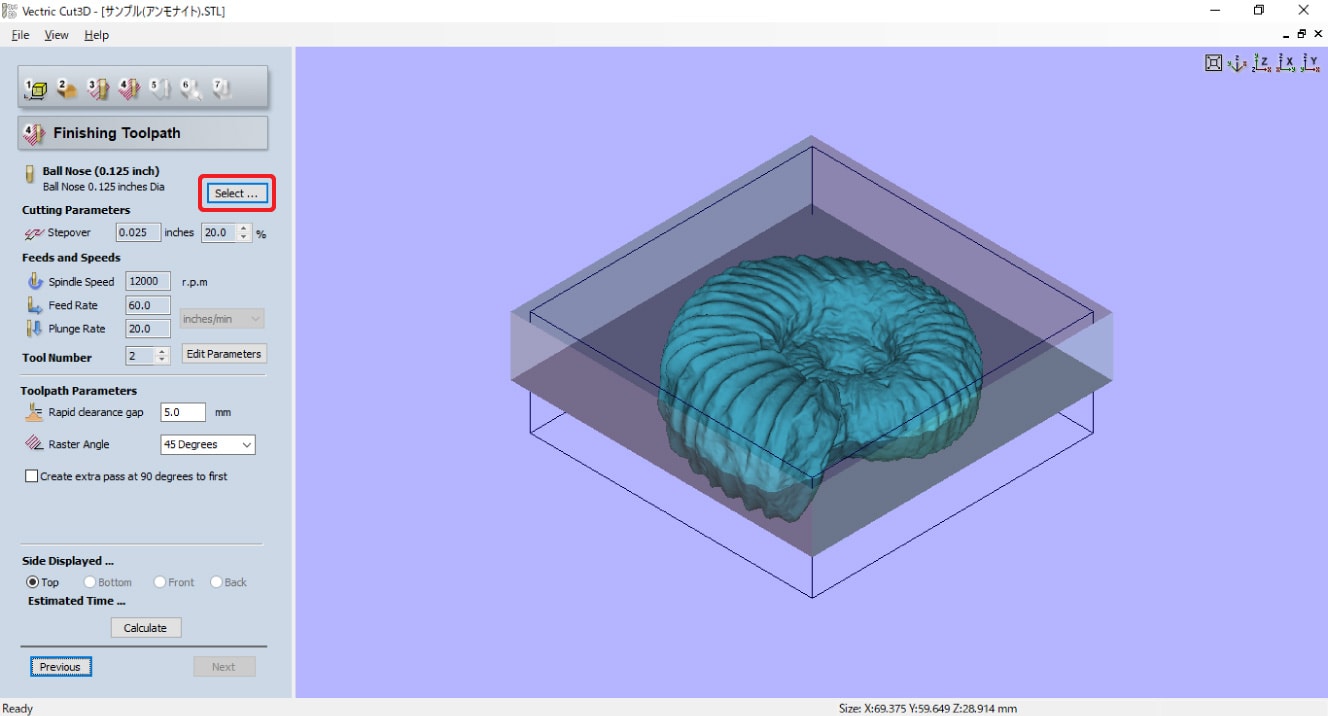View model along the Y axis

coord(1310,63)
